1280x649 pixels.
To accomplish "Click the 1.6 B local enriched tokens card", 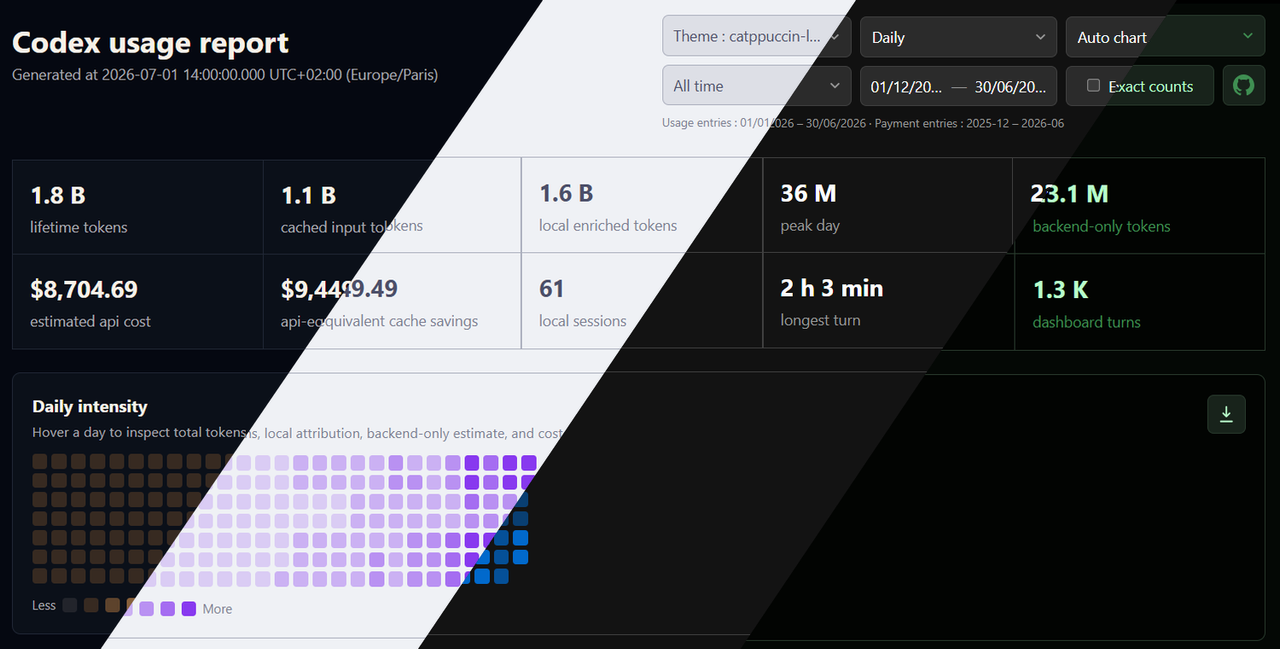I will 642,206.
